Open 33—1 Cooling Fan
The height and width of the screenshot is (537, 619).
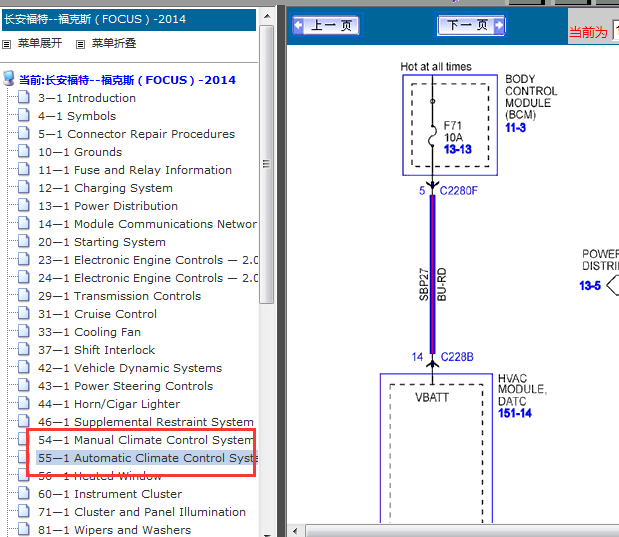89,332
